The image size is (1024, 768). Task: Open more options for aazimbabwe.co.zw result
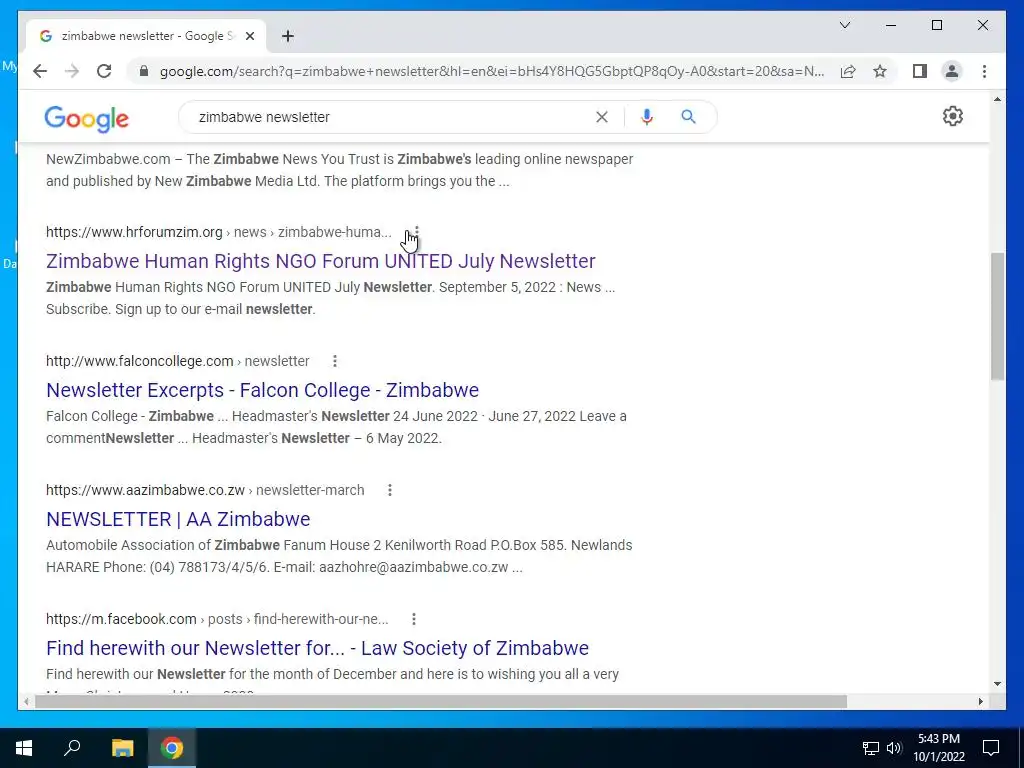[x=389, y=490]
